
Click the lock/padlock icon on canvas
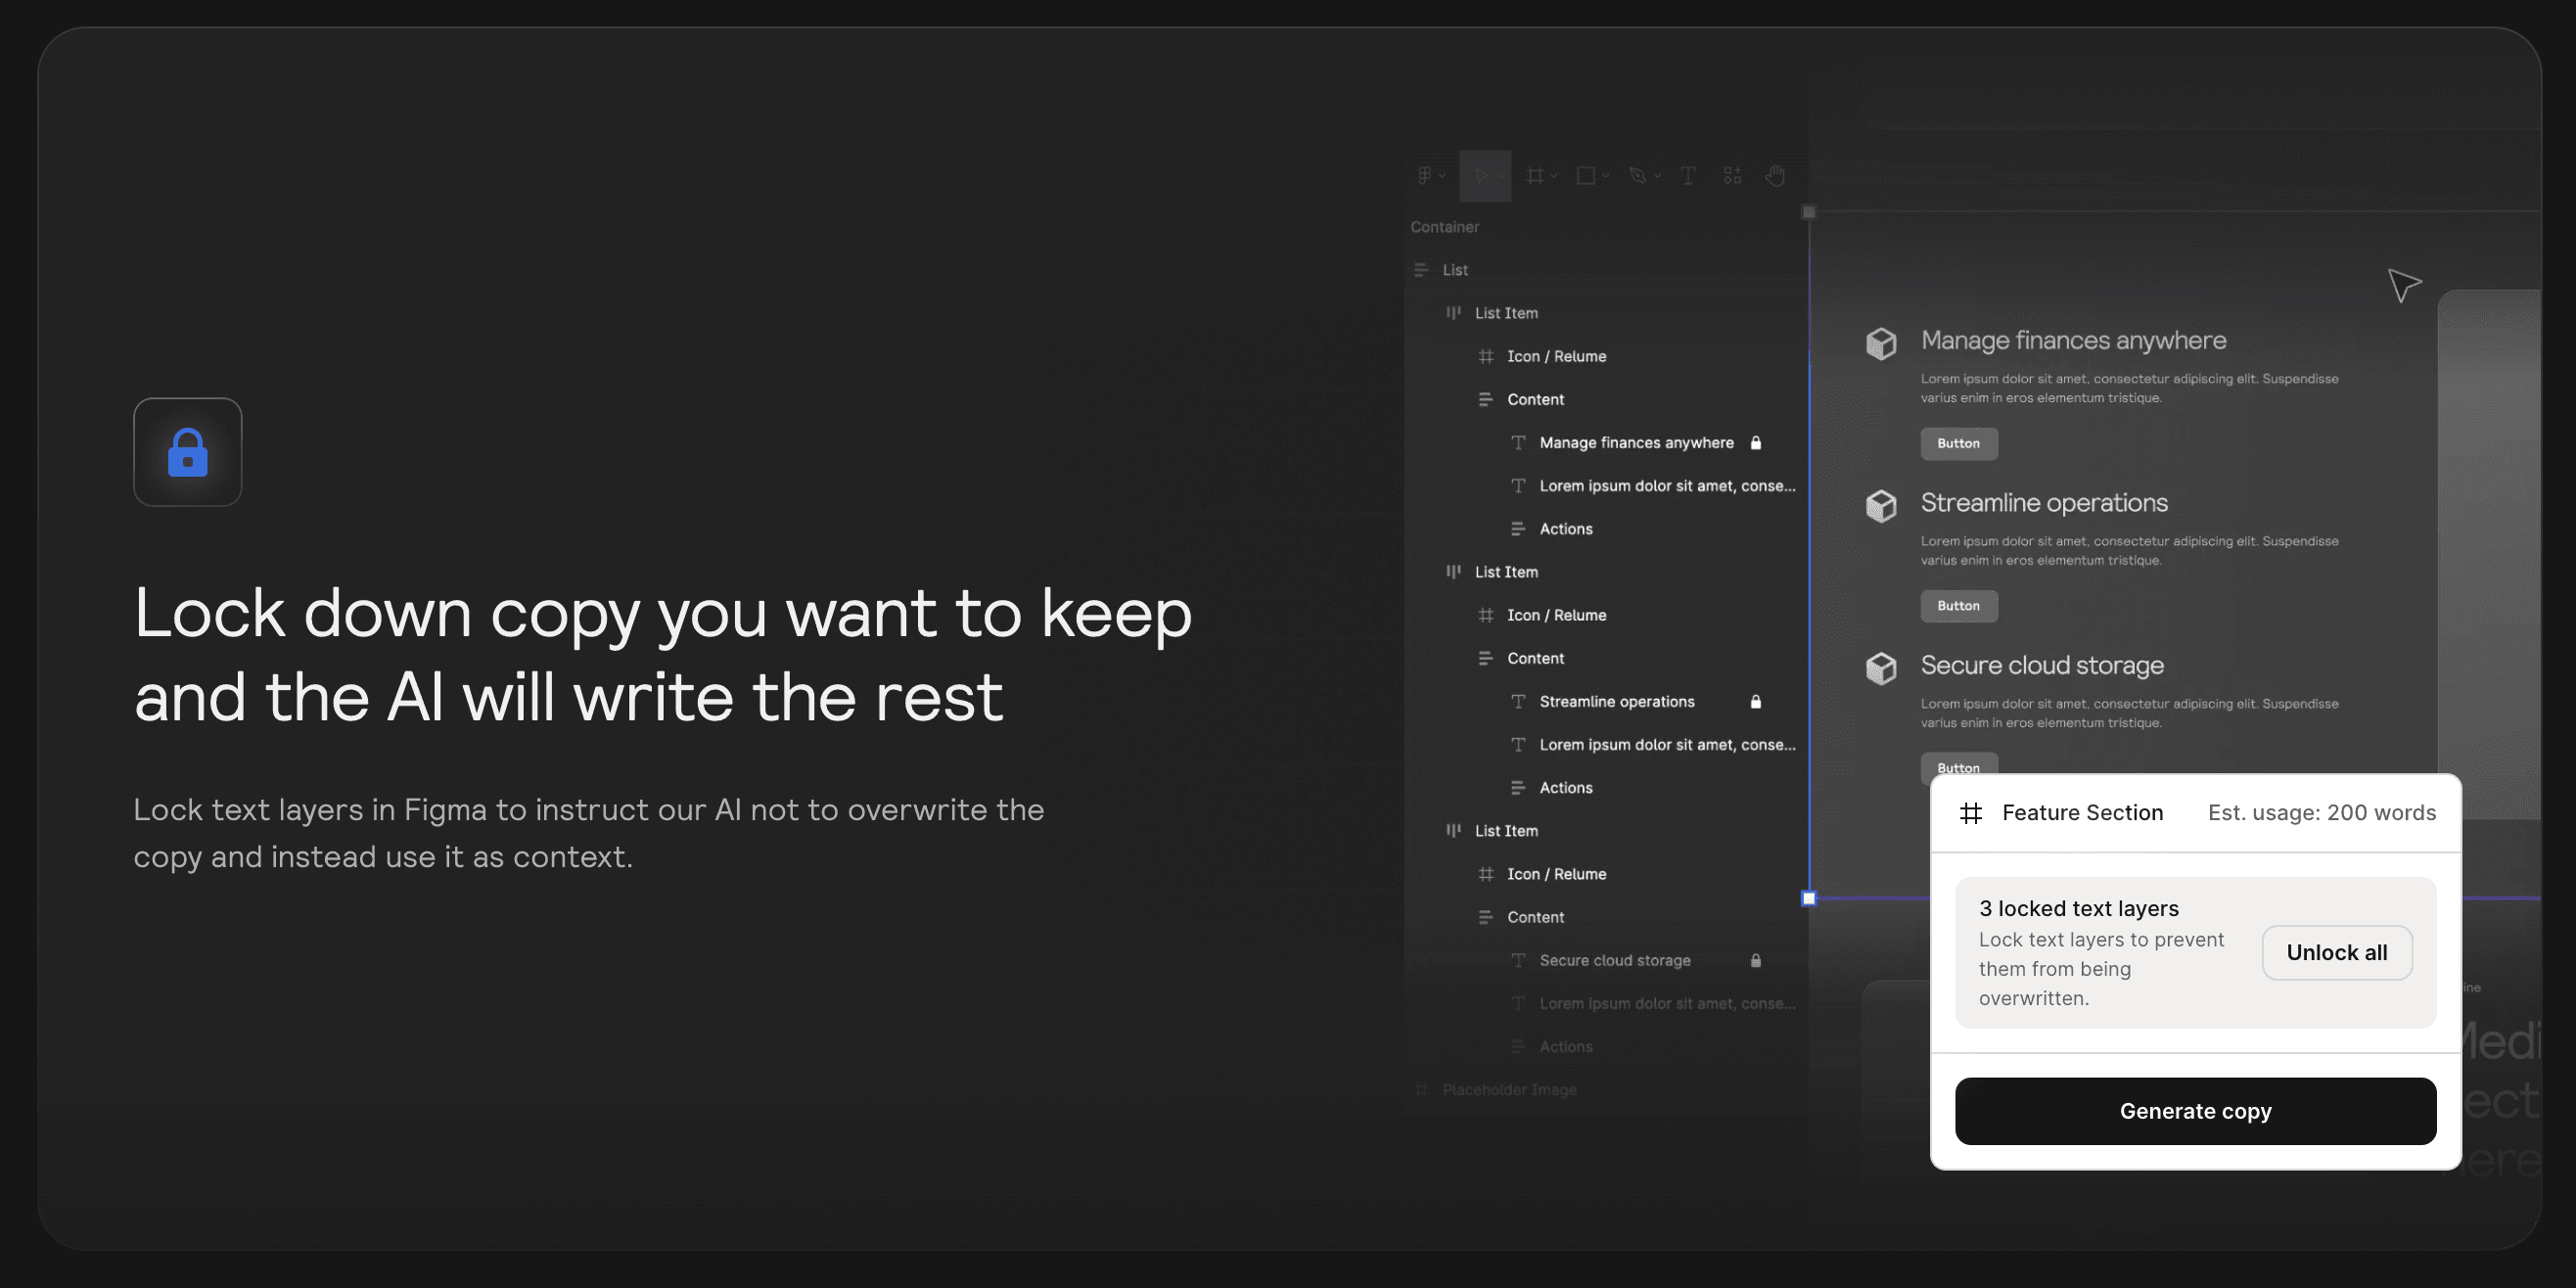186,450
